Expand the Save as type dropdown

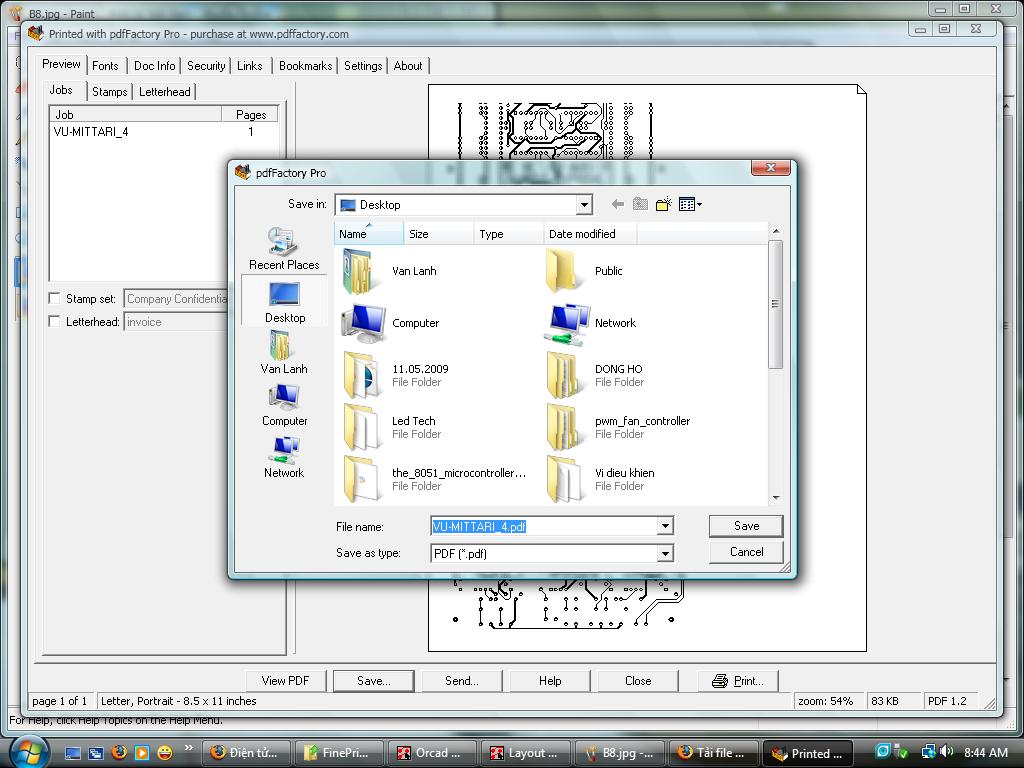(665, 553)
